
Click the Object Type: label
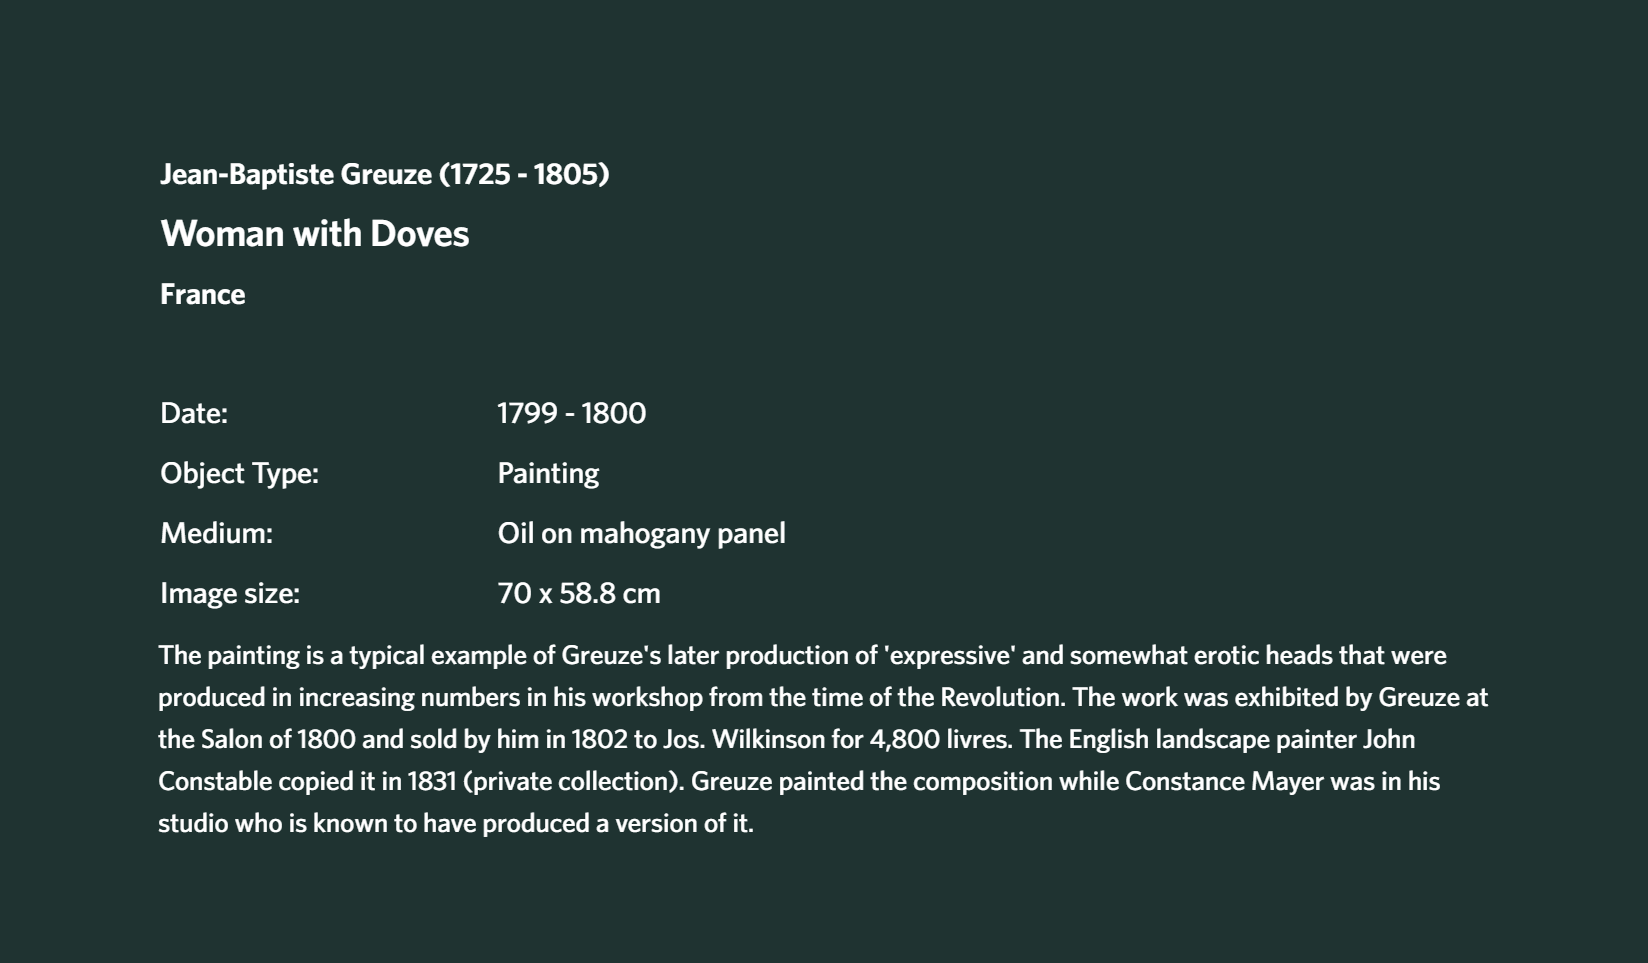point(240,473)
